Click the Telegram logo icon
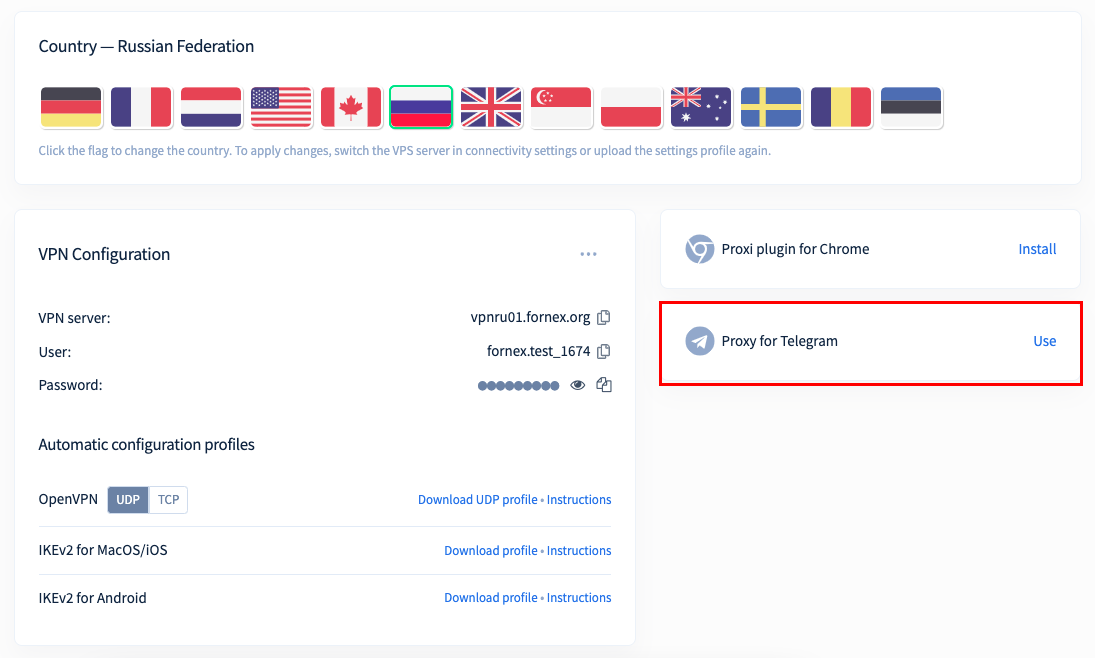Image resolution: width=1095 pixels, height=658 pixels. coord(700,341)
